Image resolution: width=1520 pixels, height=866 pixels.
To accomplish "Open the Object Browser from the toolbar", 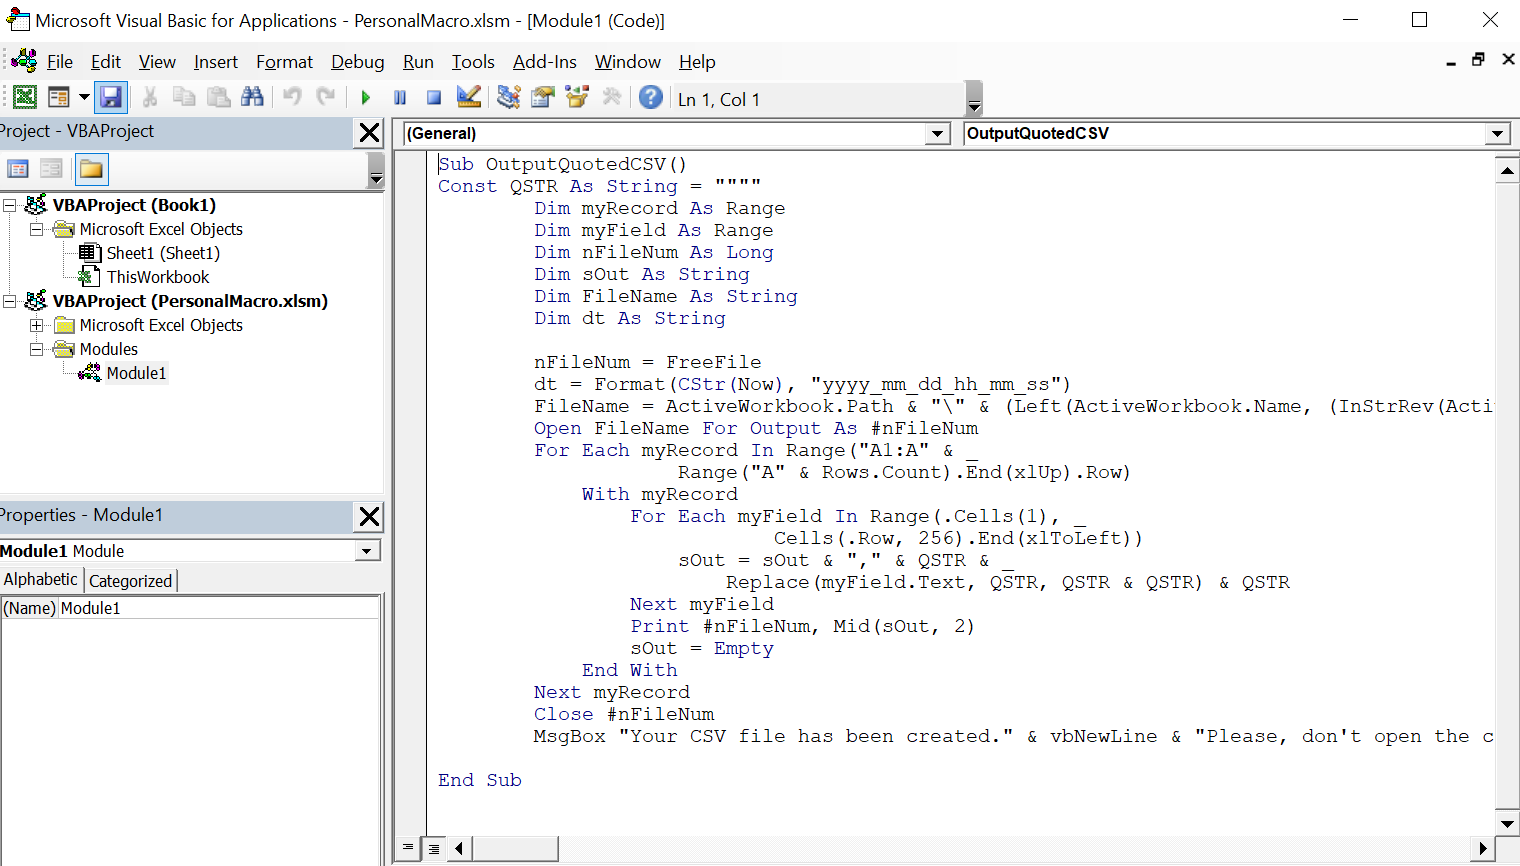I will [x=575, y=97].
